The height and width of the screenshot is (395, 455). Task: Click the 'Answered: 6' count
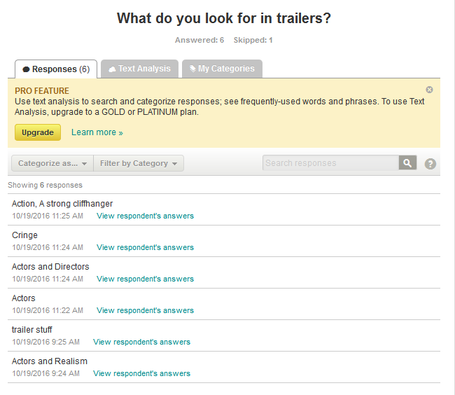(x=199, y=40)
